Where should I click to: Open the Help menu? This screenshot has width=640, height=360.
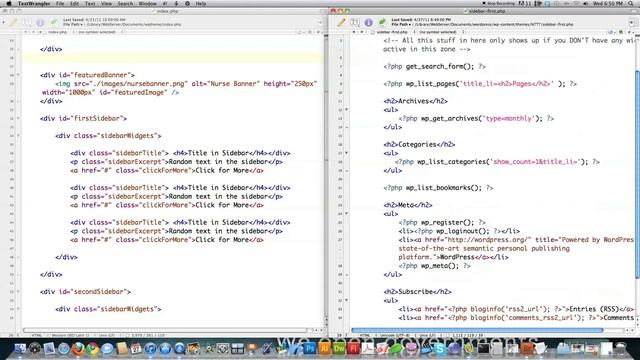[200, 3]
